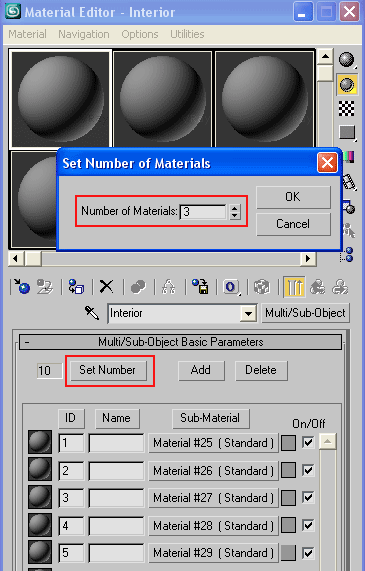The width and height of the screenshot is (365, 571).
Task: Pick material with the eyedropper icon
Action: pyautogui.click(x=92, y=312)
